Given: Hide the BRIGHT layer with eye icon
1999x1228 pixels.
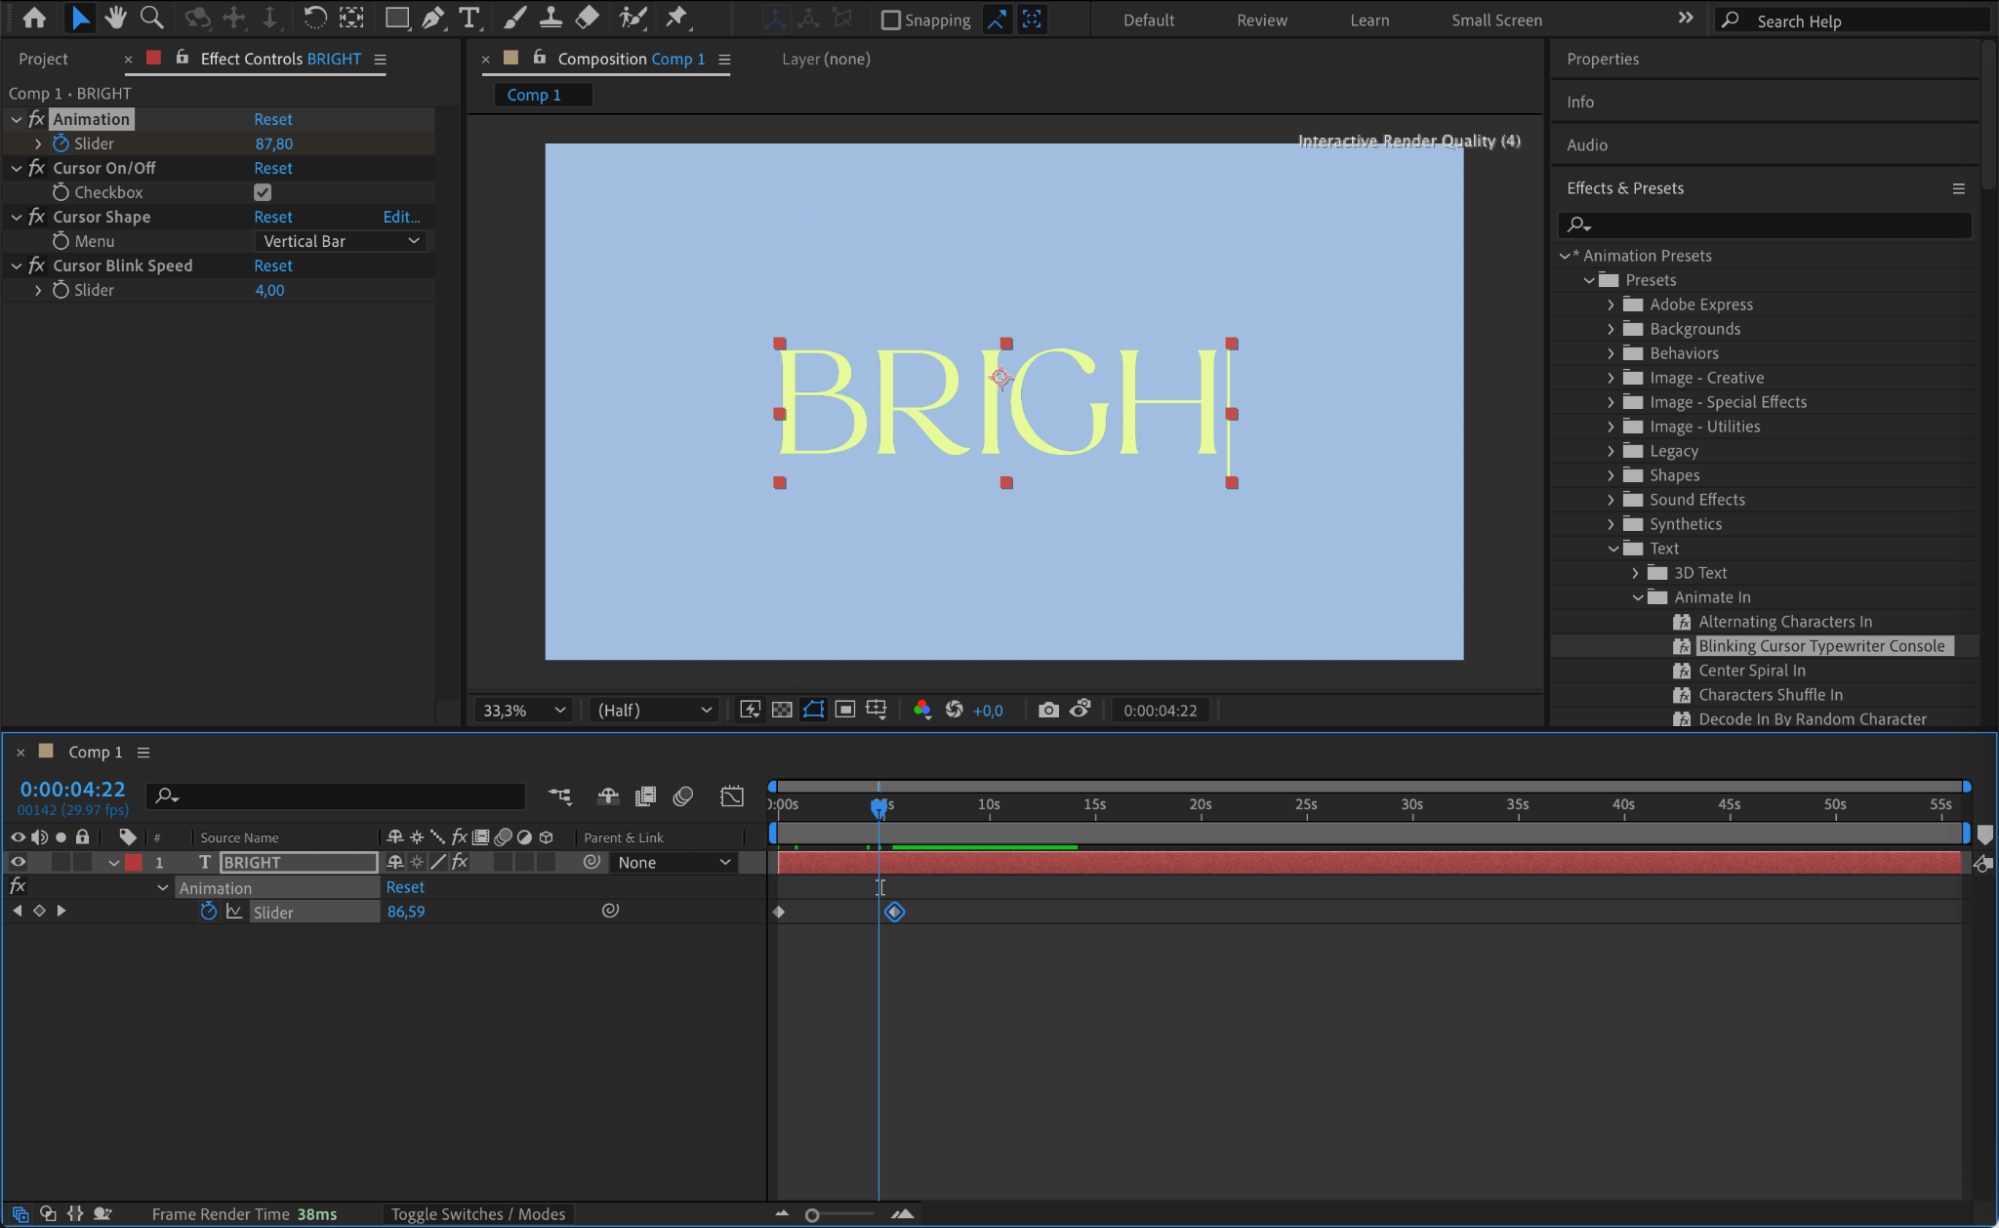Looking at the screenshot, I should pos(18,862).
